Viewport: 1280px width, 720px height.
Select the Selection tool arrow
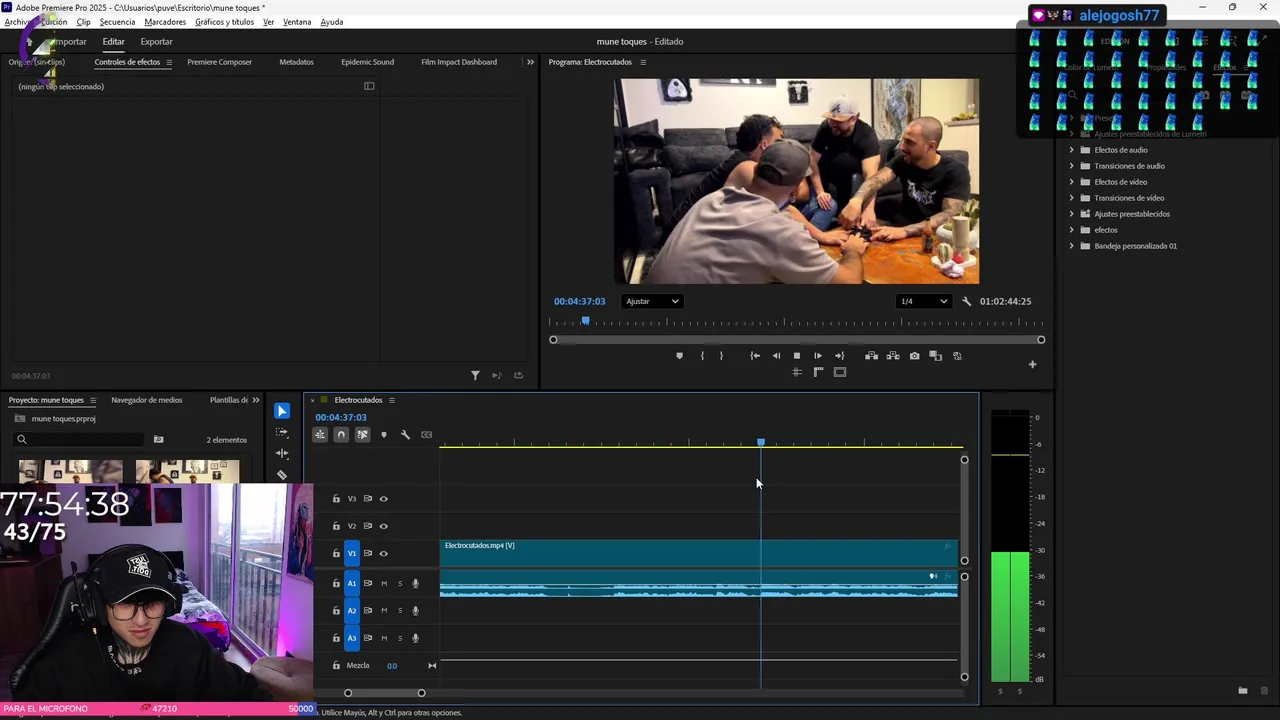coord(282,411)
